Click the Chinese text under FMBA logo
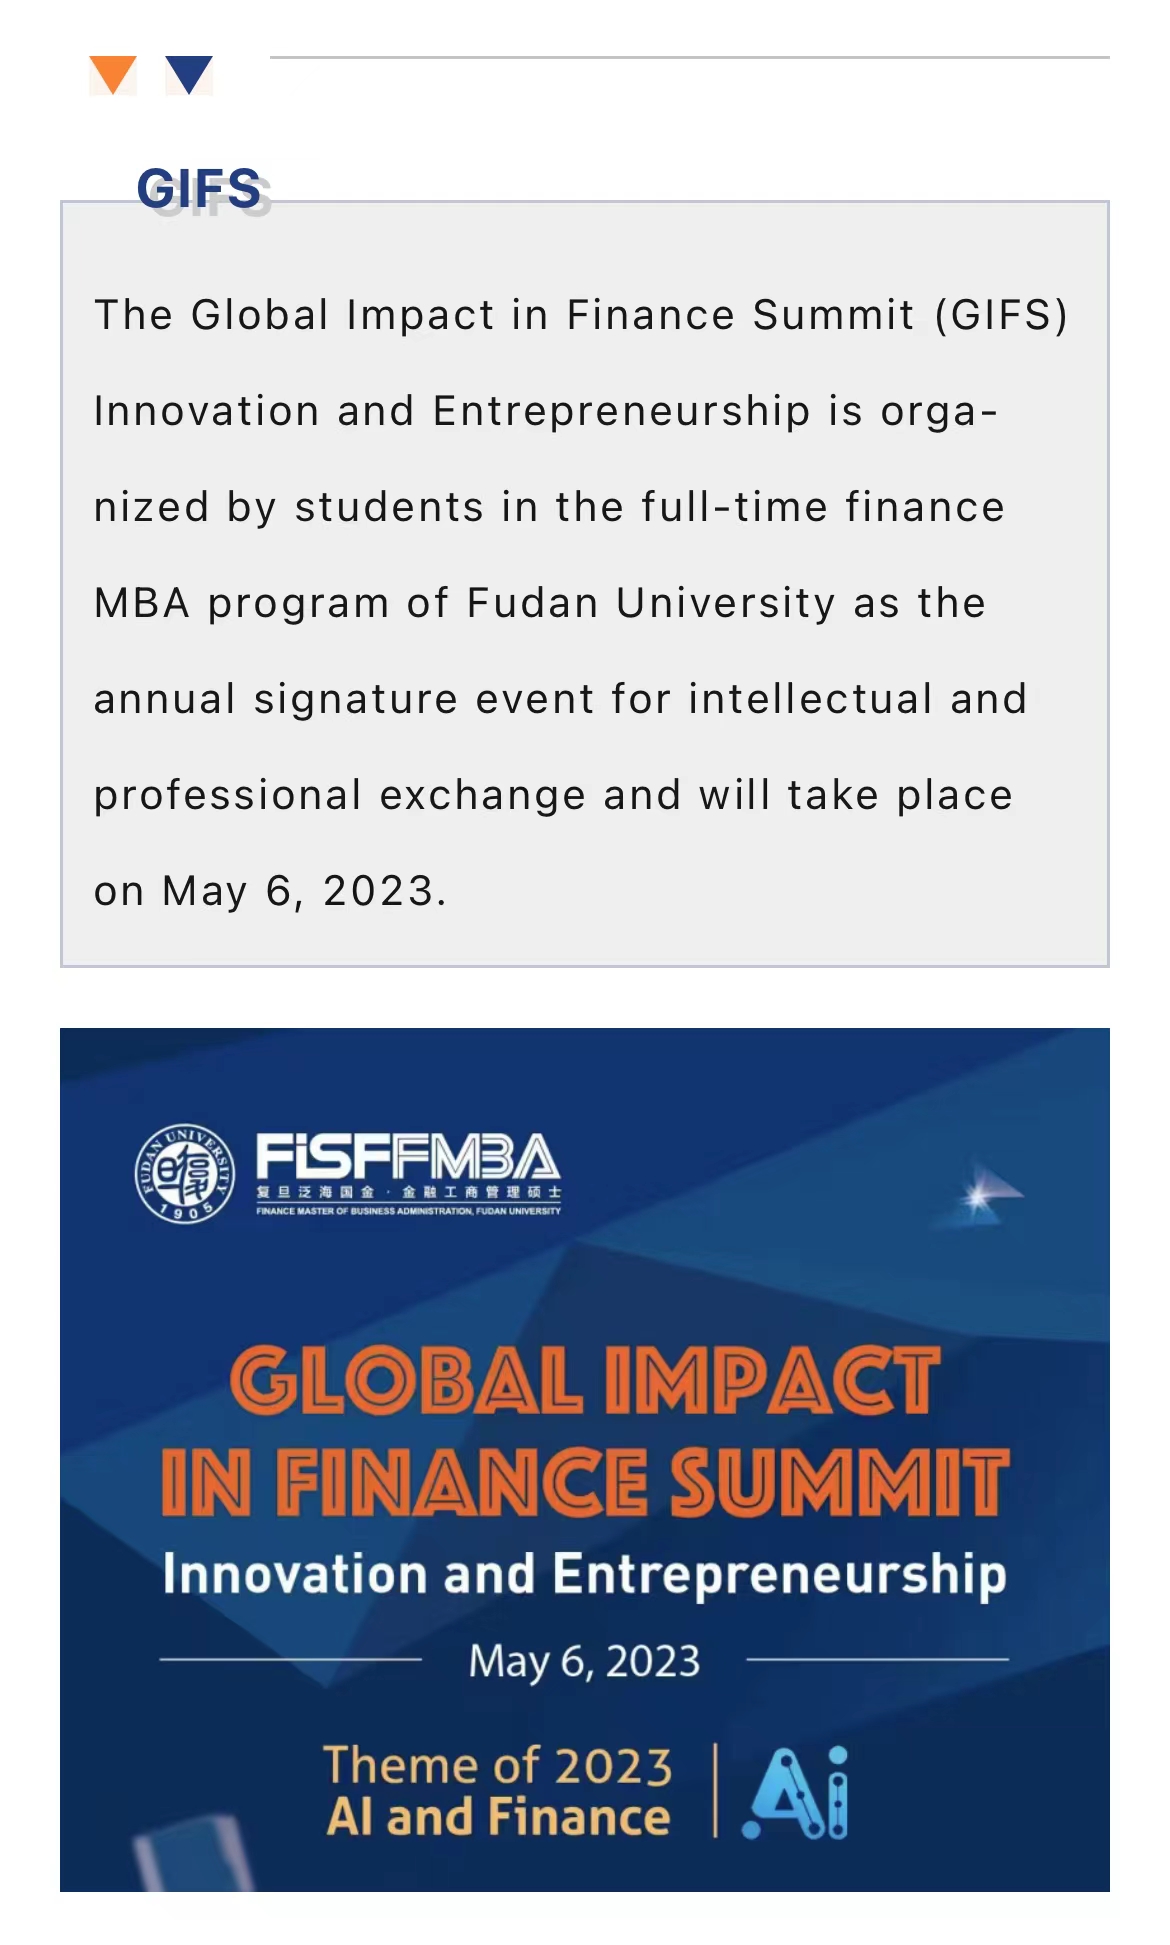The image size is (1170, 1945). point(408,1192)
